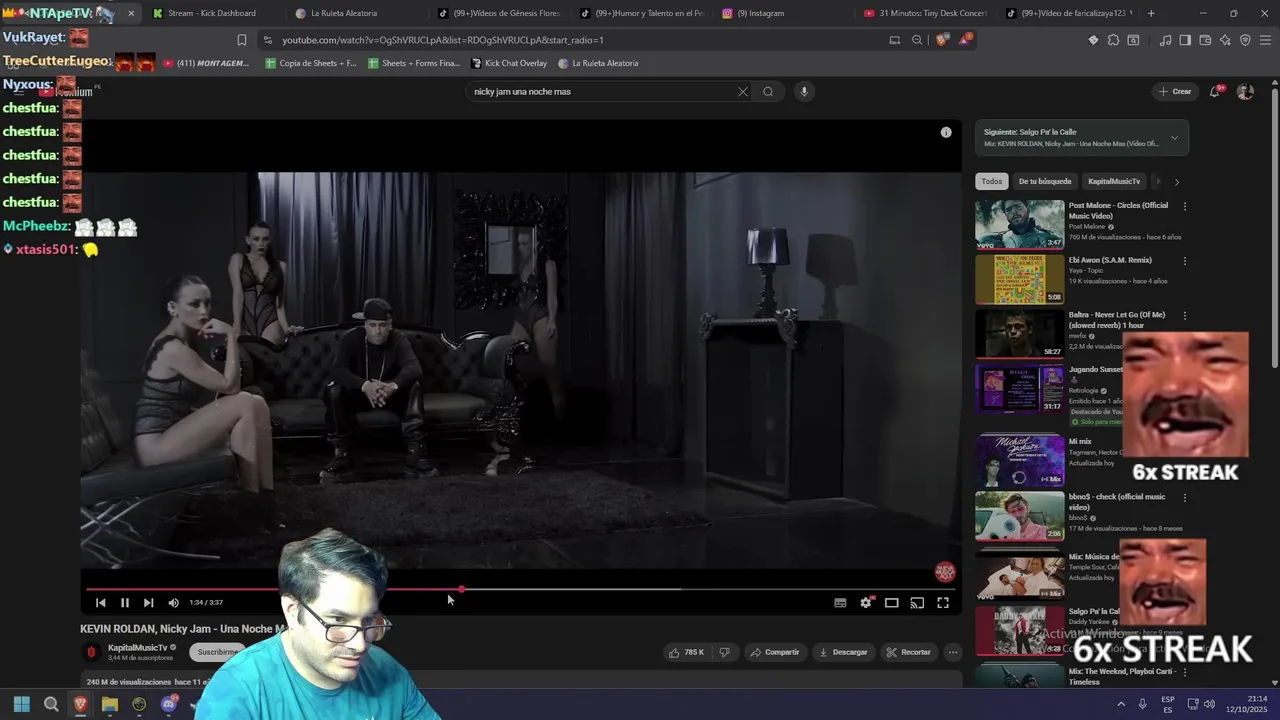Open options for Ebi Awon remix

[1185, 261]
